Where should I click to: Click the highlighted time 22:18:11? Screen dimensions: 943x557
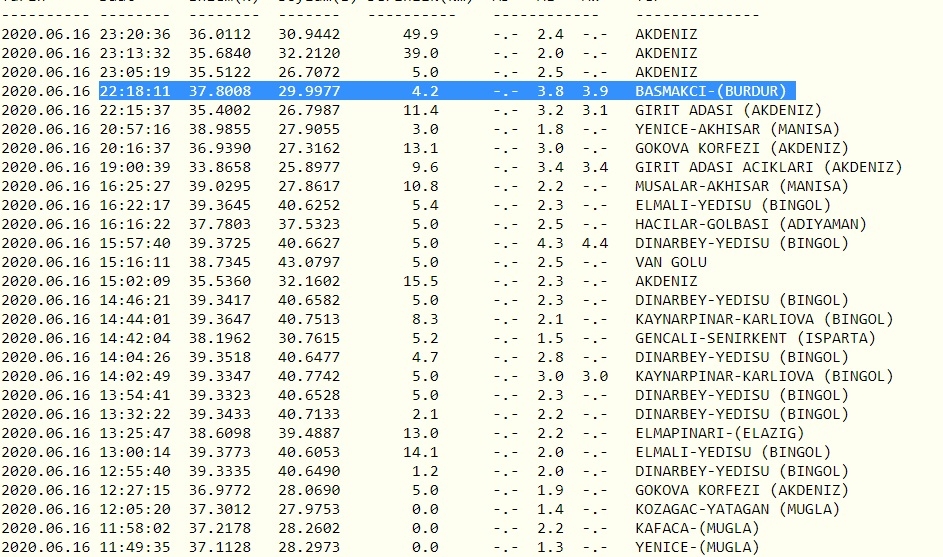pyautogui.click(x=135, y=91)
